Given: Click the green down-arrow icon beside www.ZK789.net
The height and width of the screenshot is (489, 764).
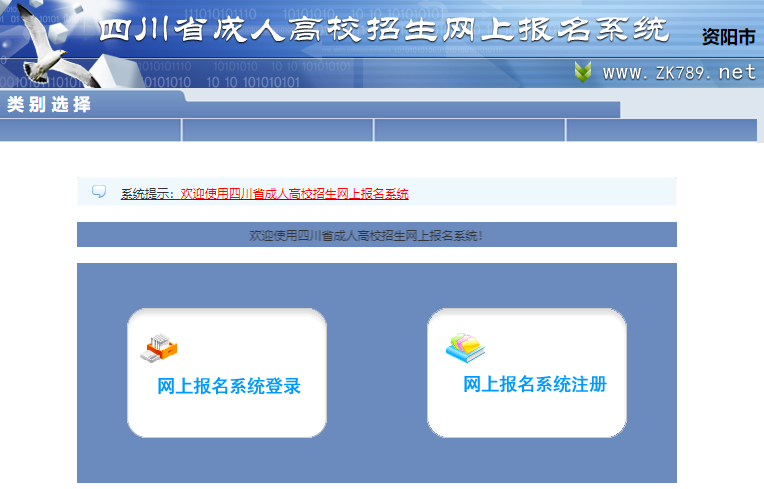Looking at the screenshot, I should pyautogui.click(x=582, y=72).
